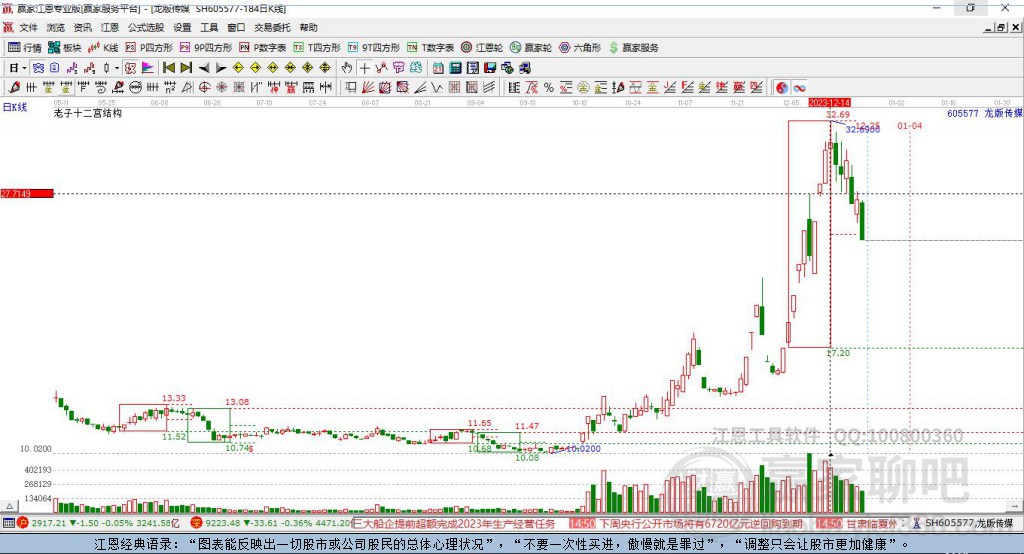Viewport: 1024px width, 554px height.
Task: Select the hand pan tool
Action: pyautogui.click(x=347, y=68)
